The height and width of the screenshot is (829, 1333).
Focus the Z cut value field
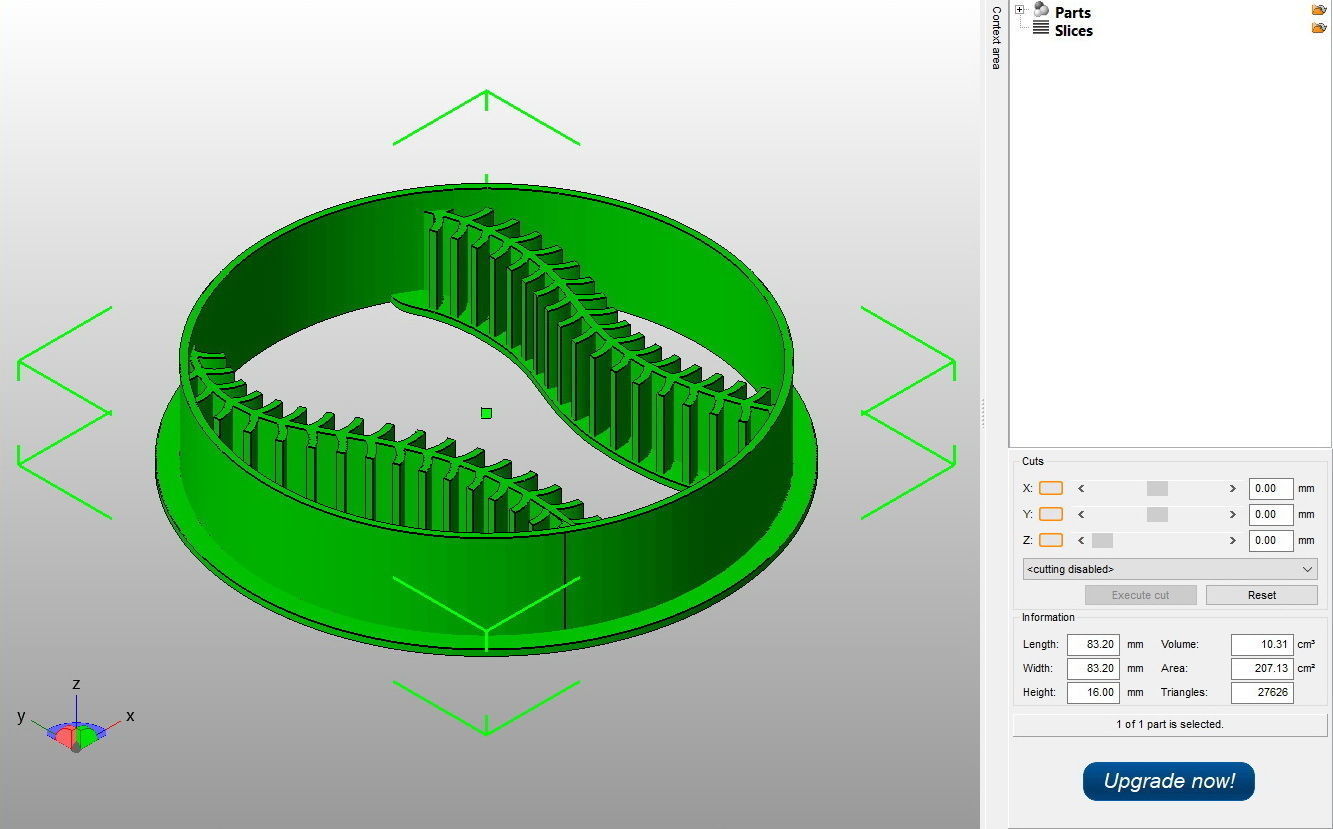click(x=1271, y=541)
